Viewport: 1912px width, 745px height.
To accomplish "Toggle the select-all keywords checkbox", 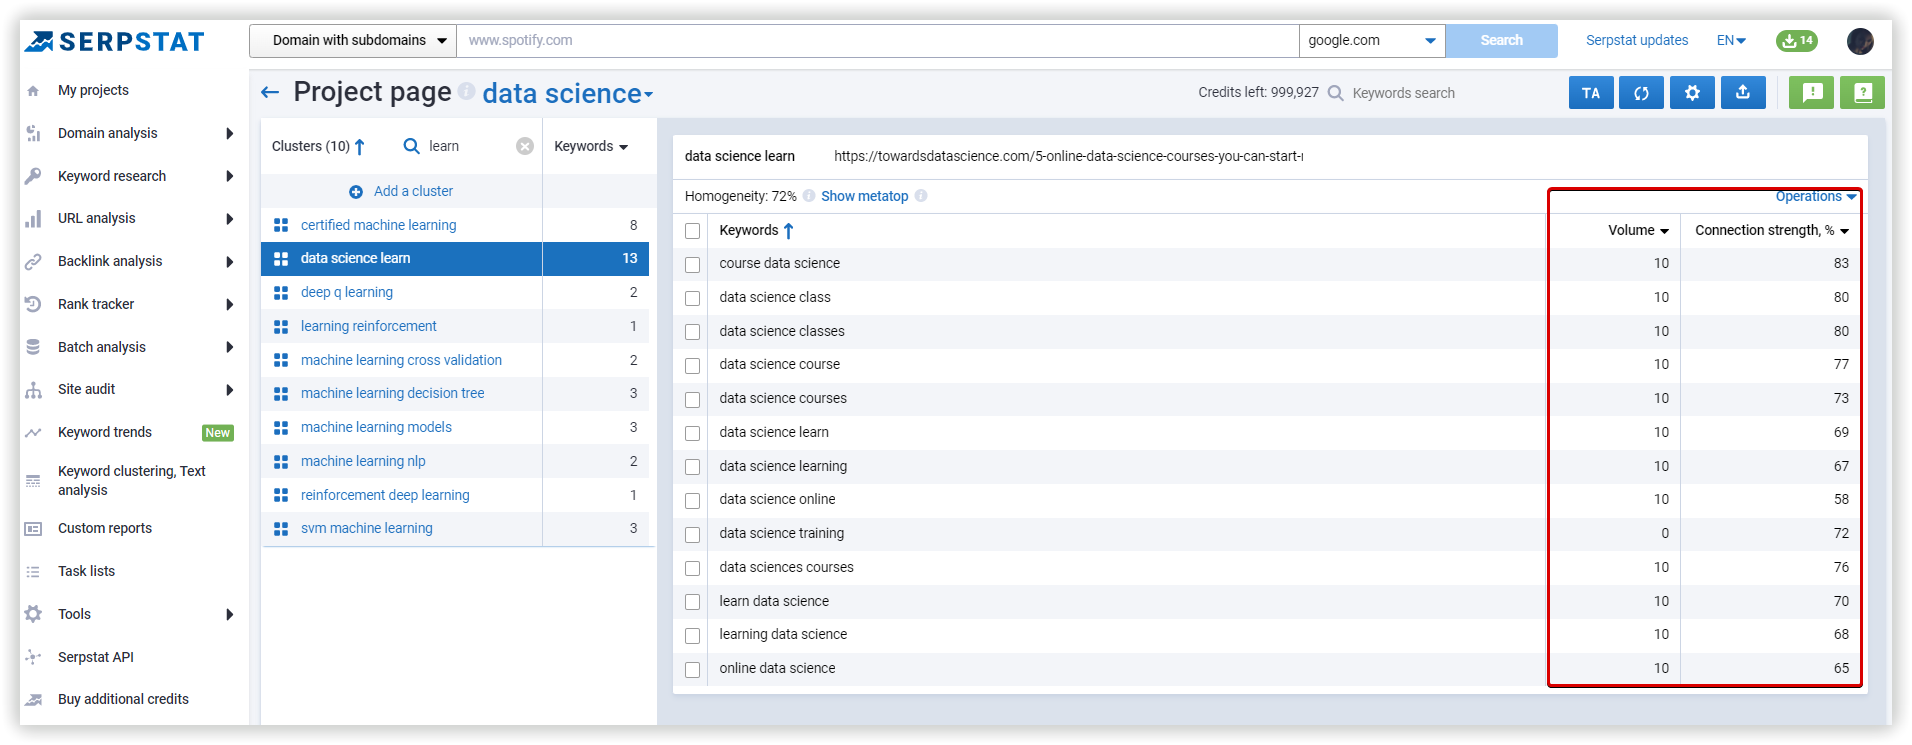I will (692, 231).
